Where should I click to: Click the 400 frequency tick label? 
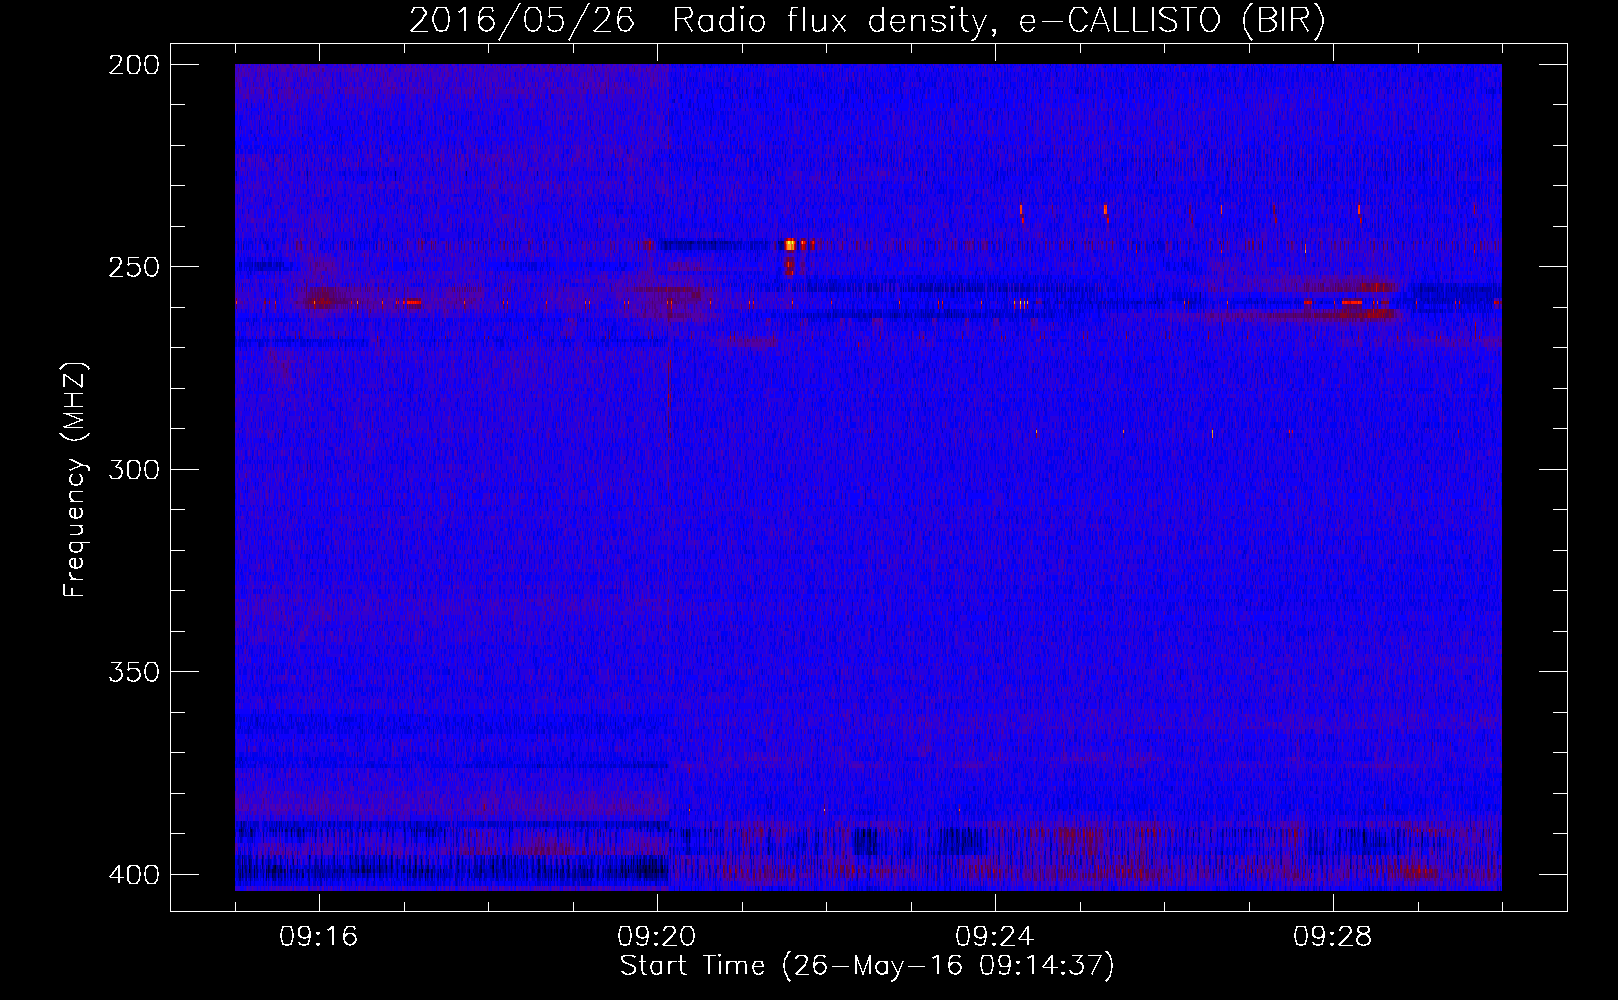[x=133, y=875]
